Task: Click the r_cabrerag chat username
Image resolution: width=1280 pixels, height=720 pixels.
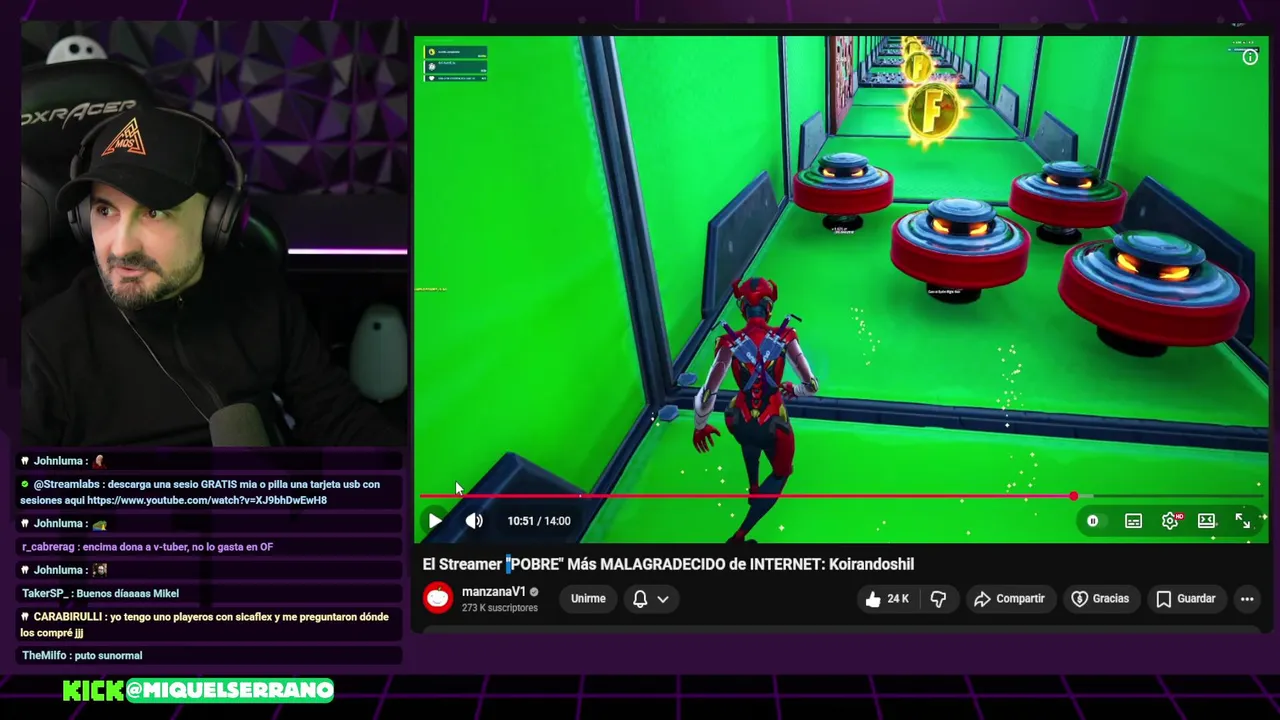Action: tap(47, 547)
